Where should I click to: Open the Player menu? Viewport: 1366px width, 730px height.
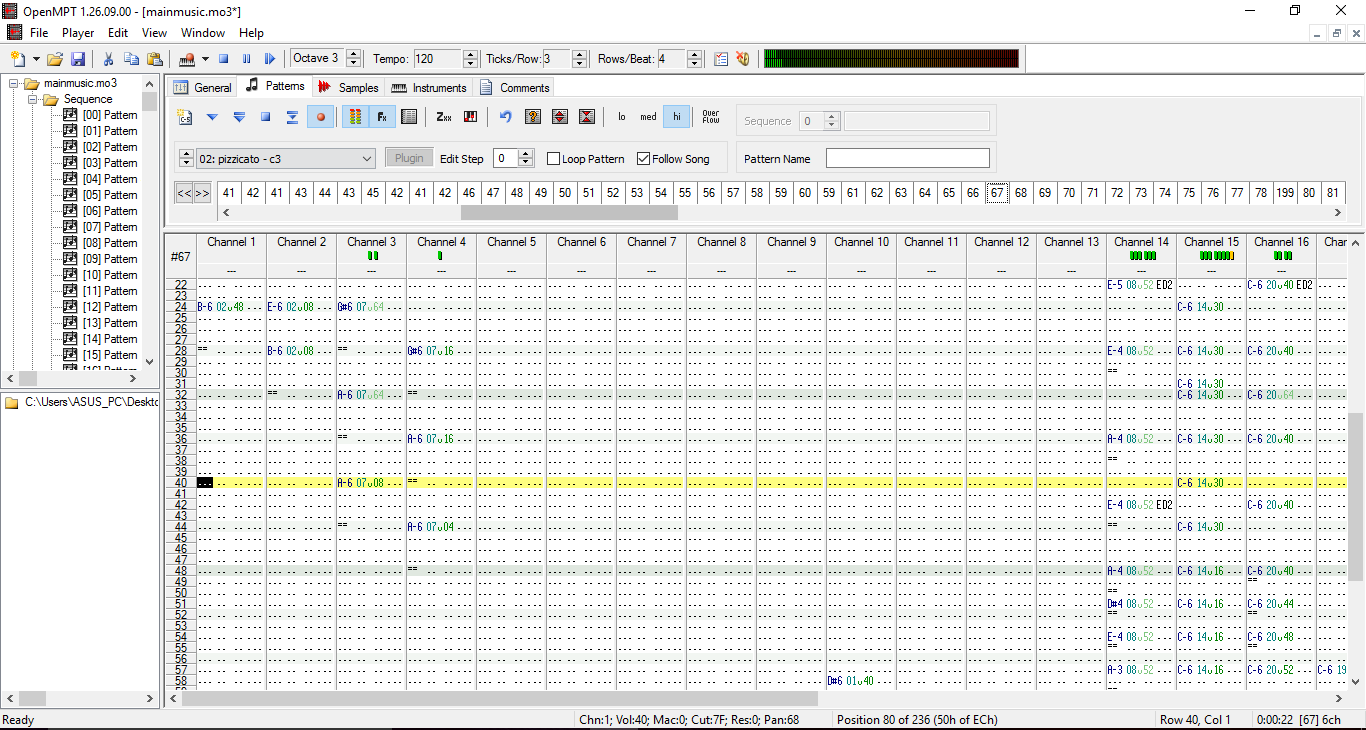pyautogui.click(x=78, y=33)
